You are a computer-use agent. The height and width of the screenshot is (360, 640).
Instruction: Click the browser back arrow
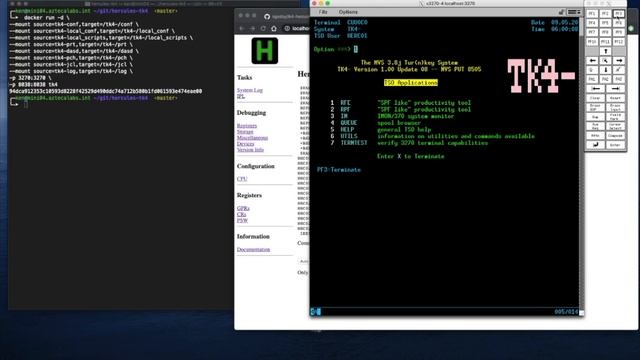tap(242, 28)
